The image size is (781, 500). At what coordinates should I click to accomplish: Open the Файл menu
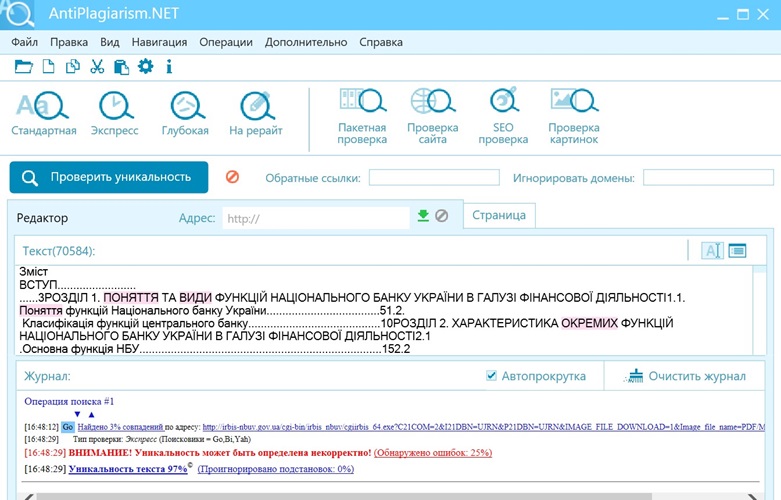[x=24, y=42]
